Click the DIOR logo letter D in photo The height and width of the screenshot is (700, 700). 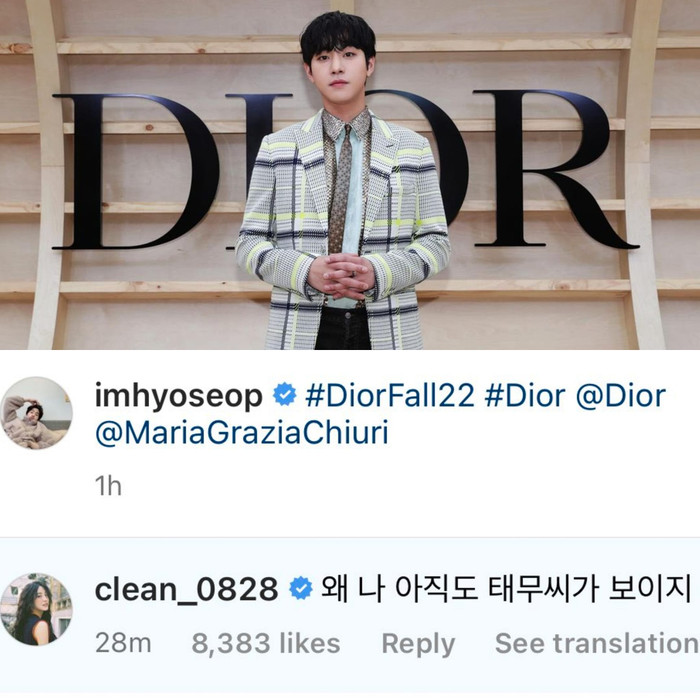click(136, 171)
